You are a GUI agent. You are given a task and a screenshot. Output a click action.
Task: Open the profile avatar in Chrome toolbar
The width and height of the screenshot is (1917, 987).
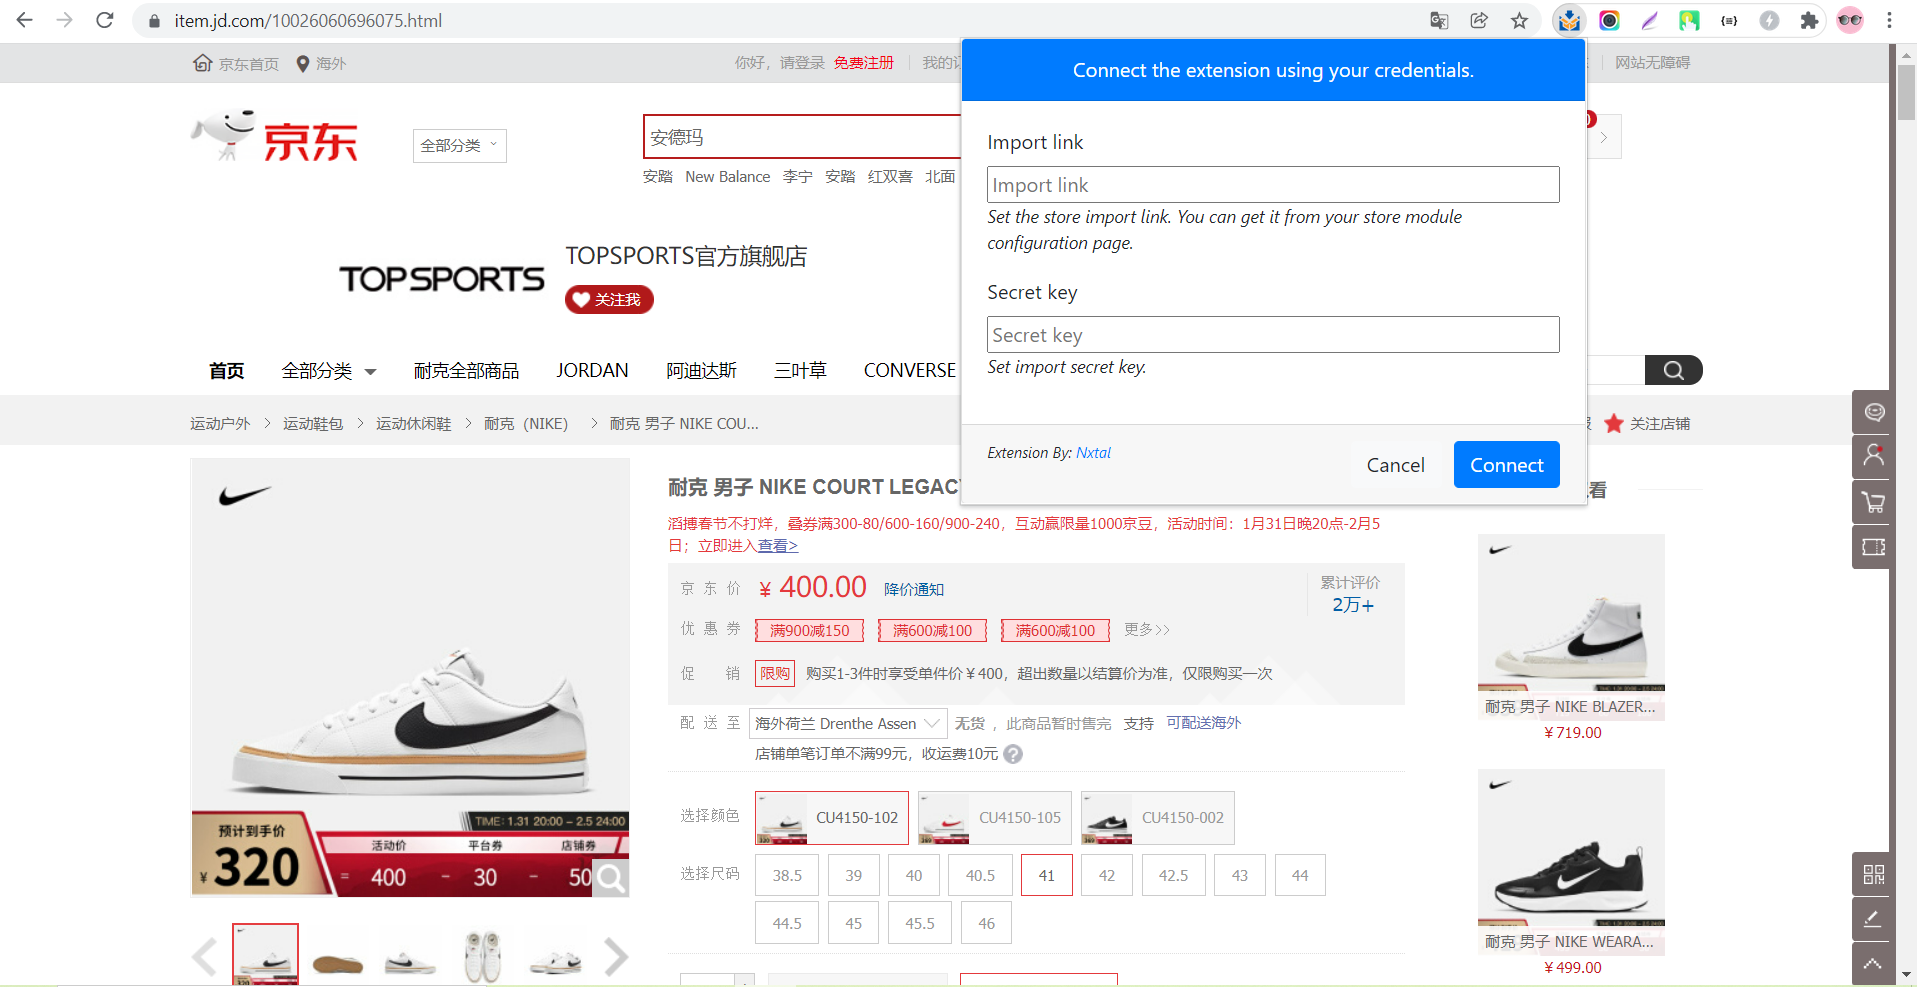tap(1850, 20)
